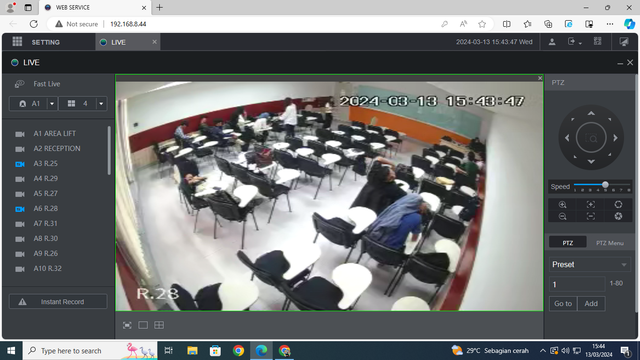Click PTZ focus far icon
640x360 pixels.
point(591,216)
